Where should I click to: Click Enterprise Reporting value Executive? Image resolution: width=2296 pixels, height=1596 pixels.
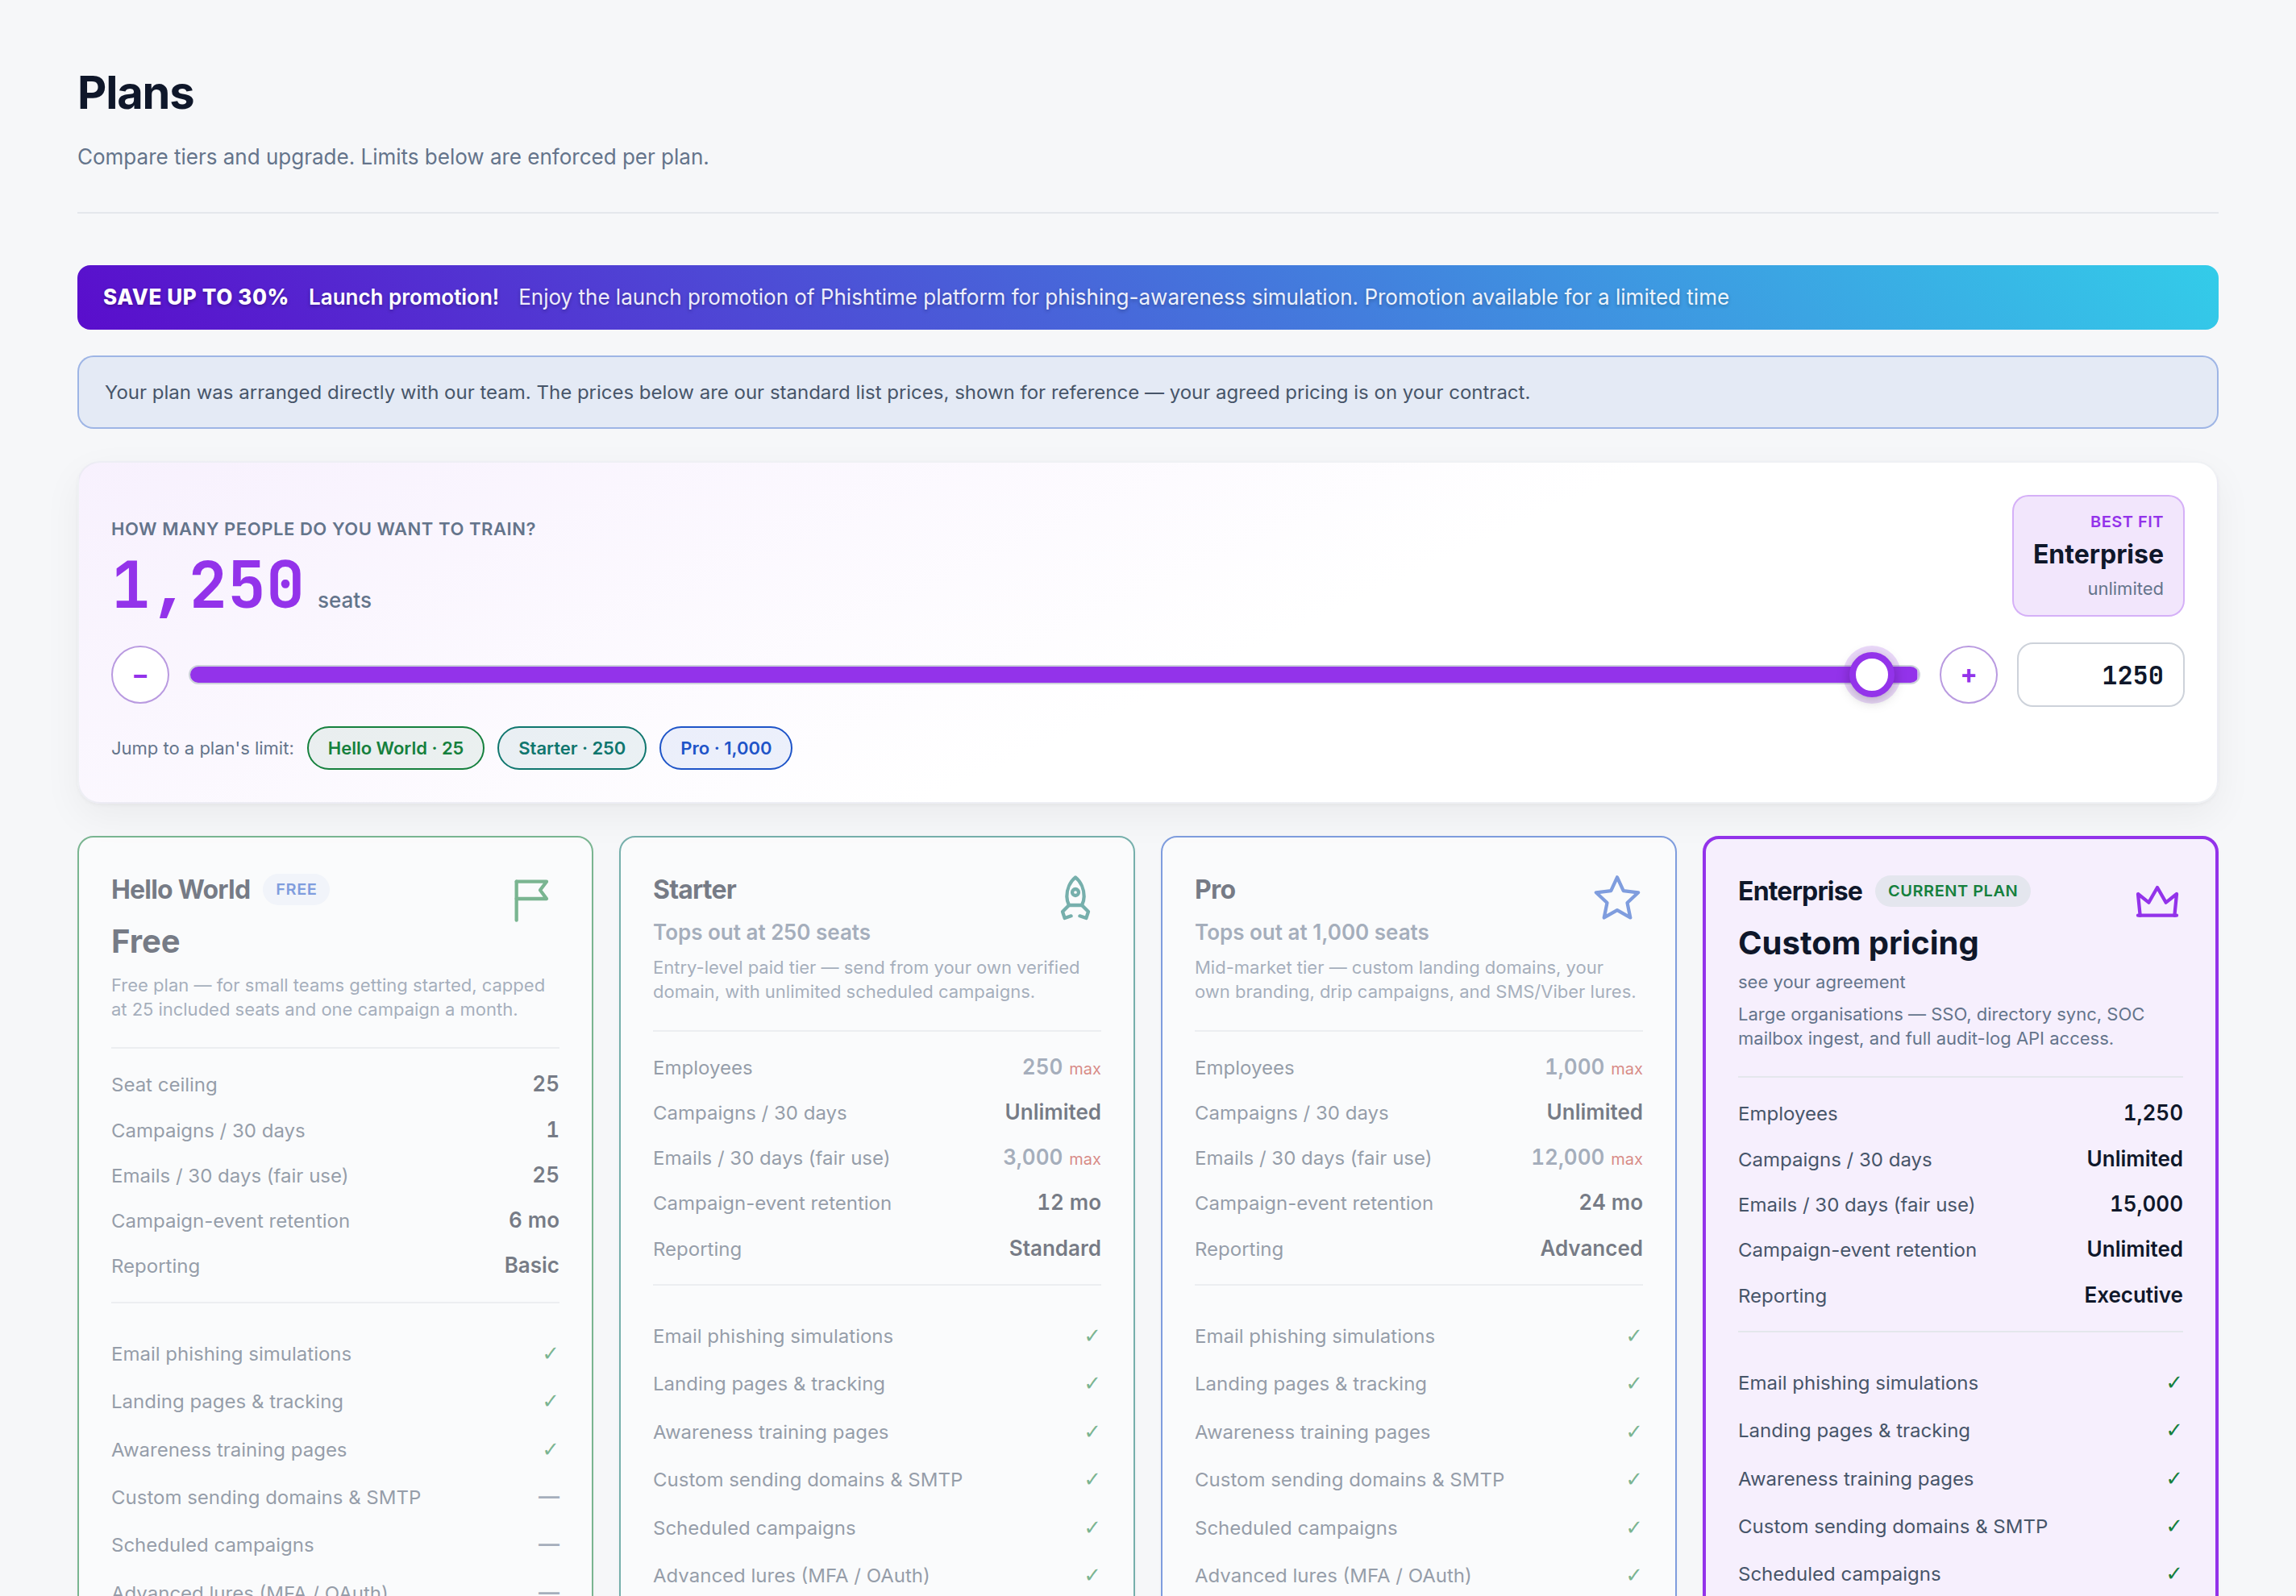point(2133,1295)
